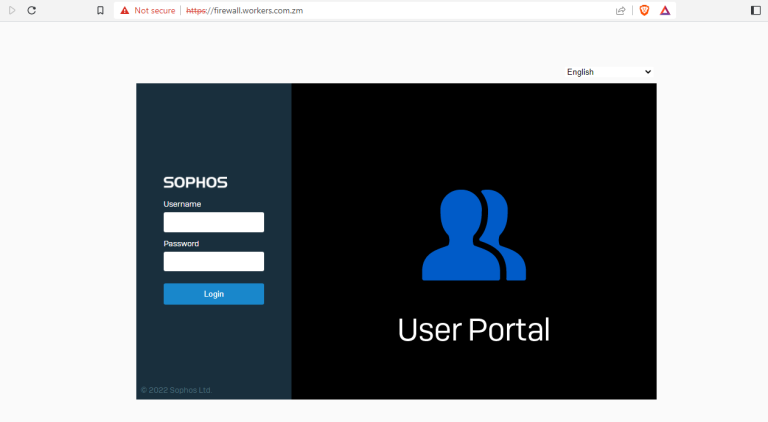Image resolution: width=768 pixels, height=422 pixels.
Task: Click the blue Login button
Action: tap(214, 294)
